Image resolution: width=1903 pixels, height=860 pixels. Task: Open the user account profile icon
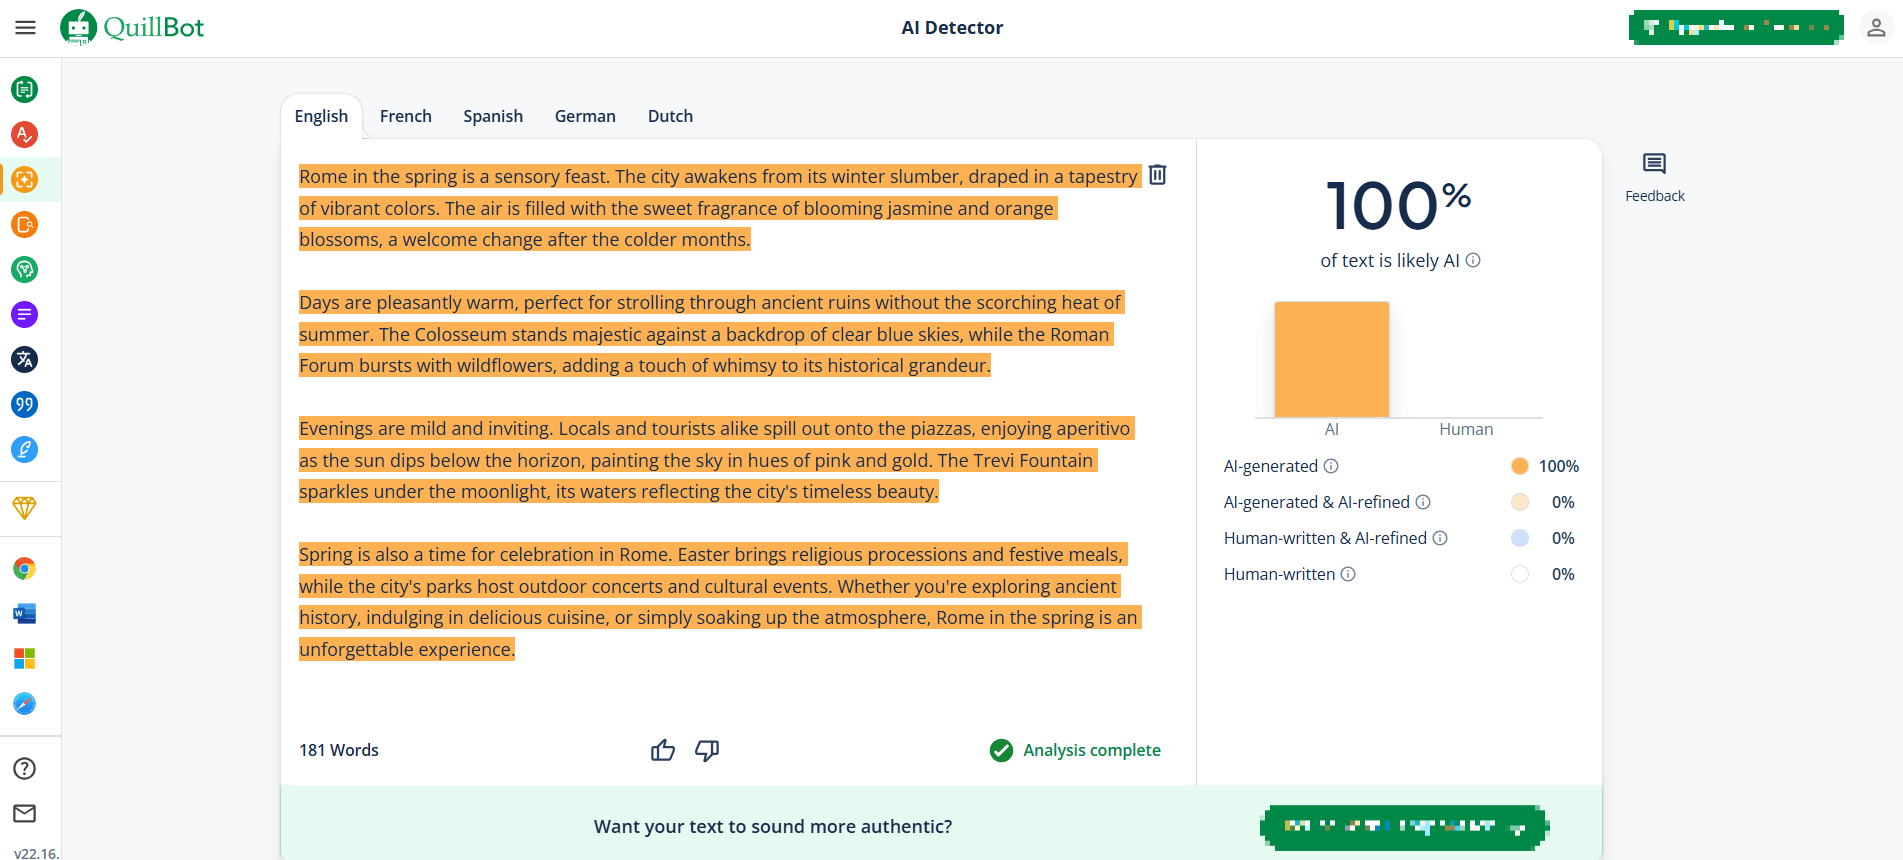coord(1876,28)
